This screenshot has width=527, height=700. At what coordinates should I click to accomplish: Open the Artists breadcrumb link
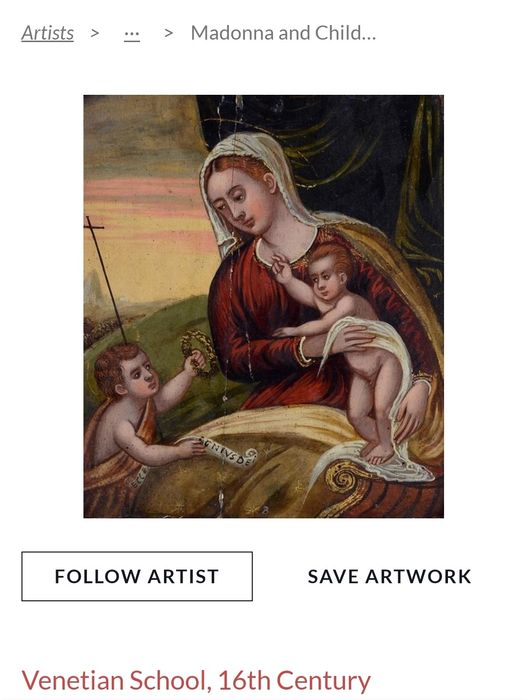pyautogui.click(x=47, y=33)
